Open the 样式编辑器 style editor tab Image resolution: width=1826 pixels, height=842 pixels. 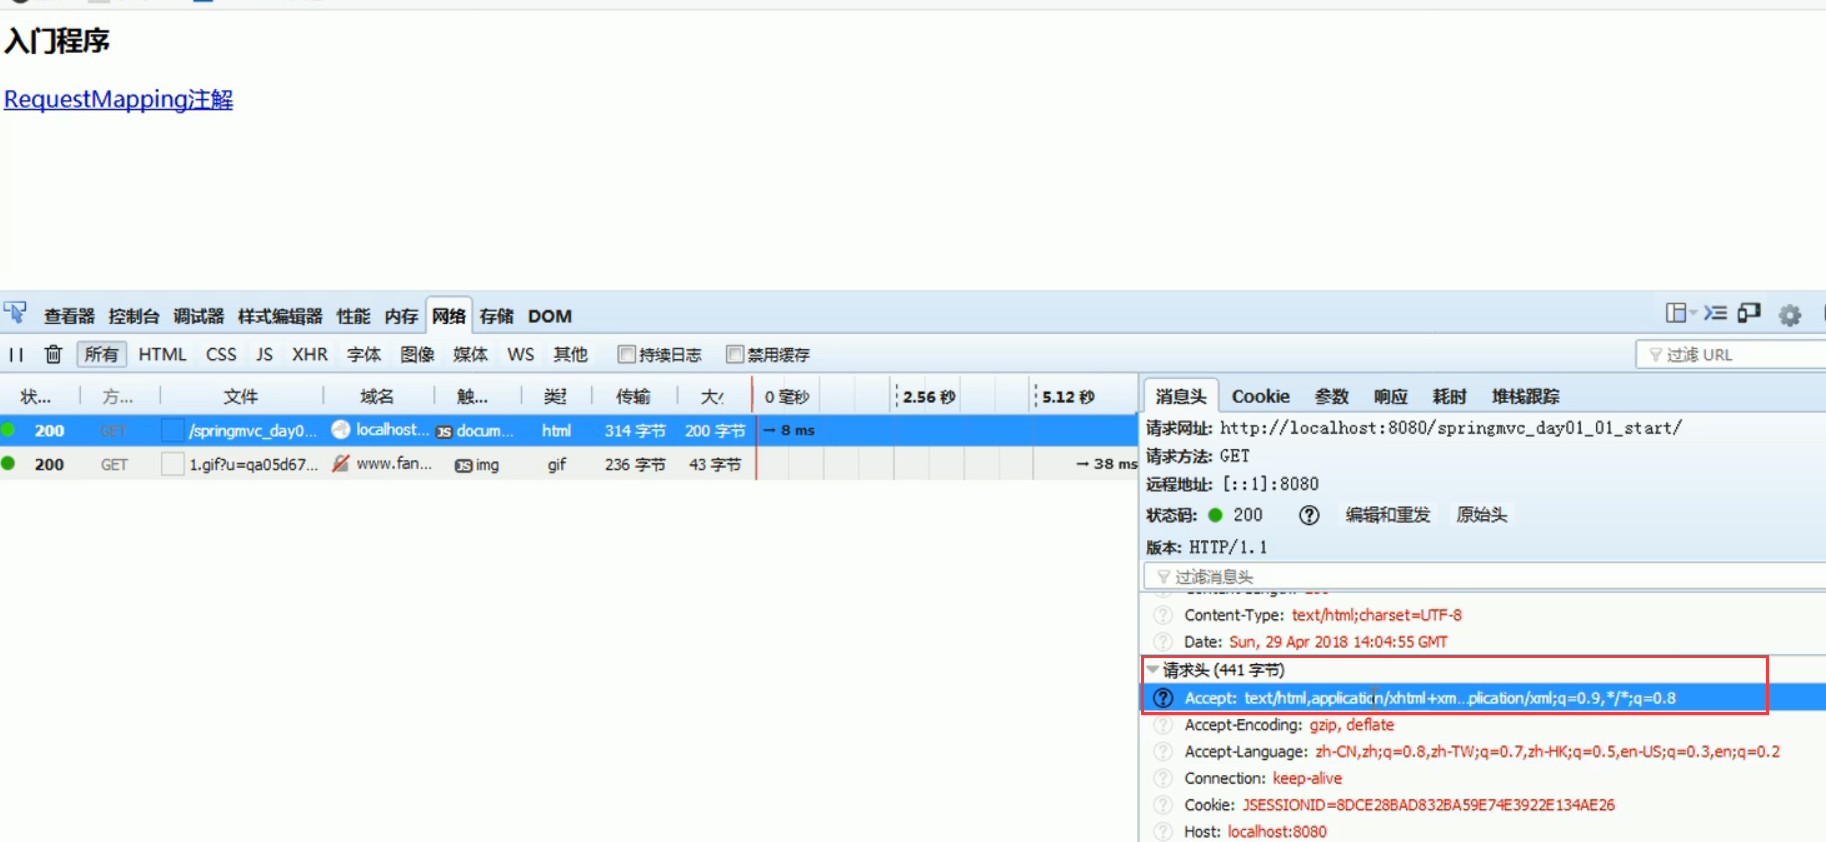coord(280,316)
